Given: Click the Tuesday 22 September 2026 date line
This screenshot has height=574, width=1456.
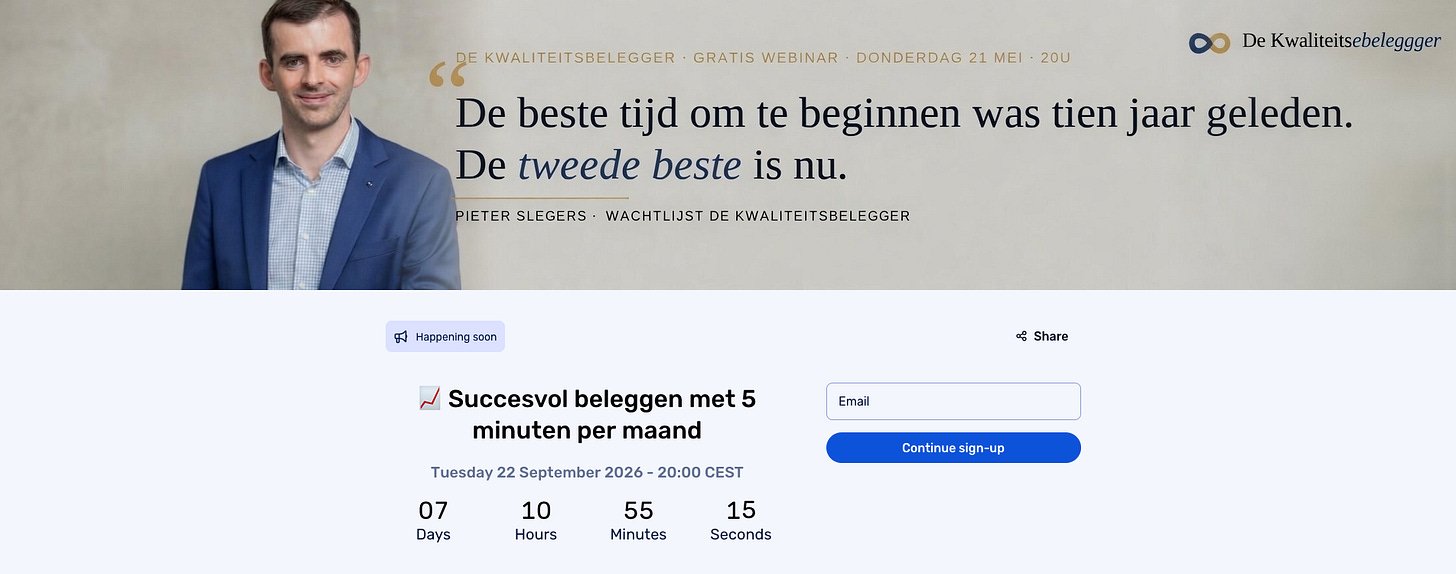Looking at the screenshot, I should (x=587, y=472).
